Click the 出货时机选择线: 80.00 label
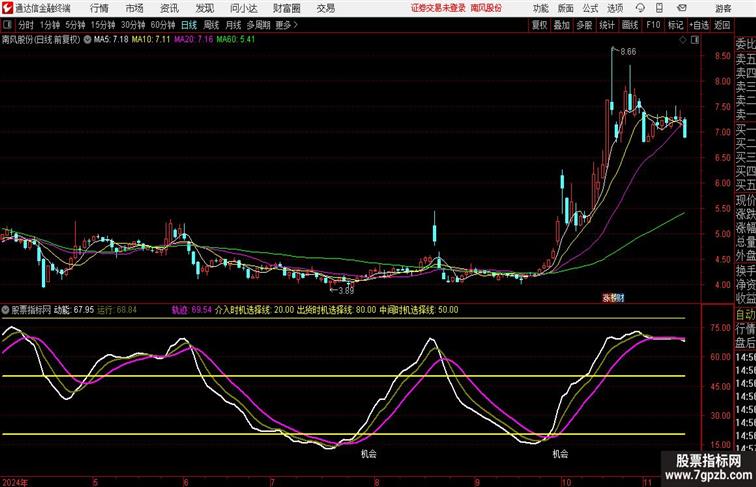This screenshot has width=756, height=487. (x=336, y=310)
